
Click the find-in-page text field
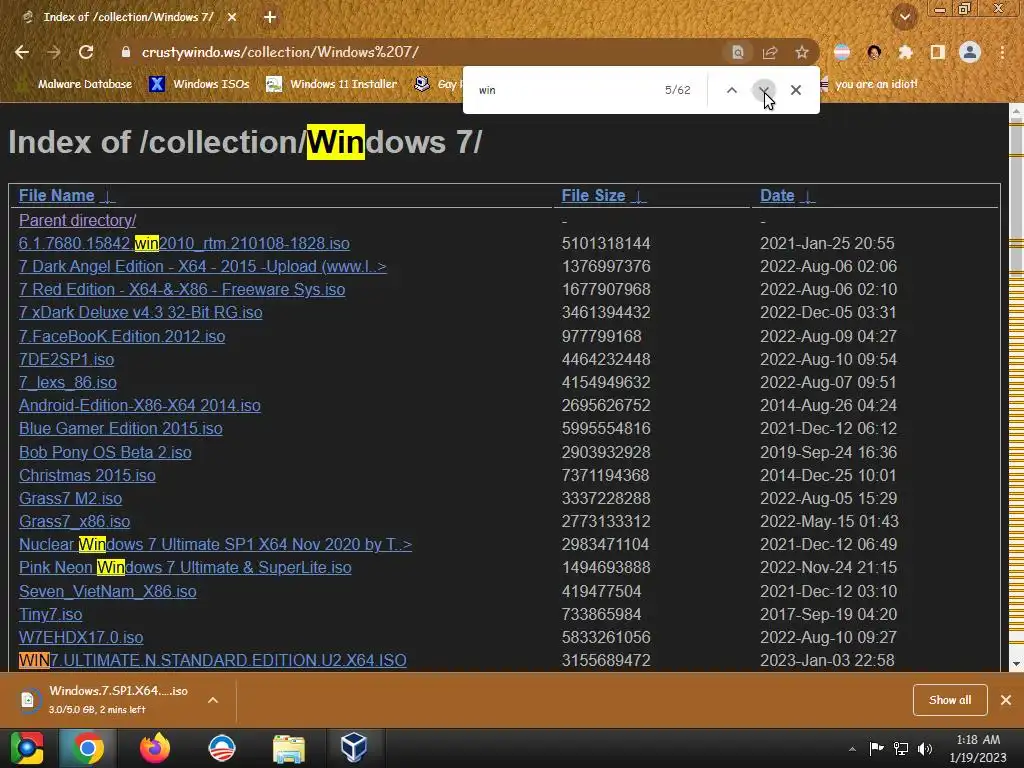(565, 90)
